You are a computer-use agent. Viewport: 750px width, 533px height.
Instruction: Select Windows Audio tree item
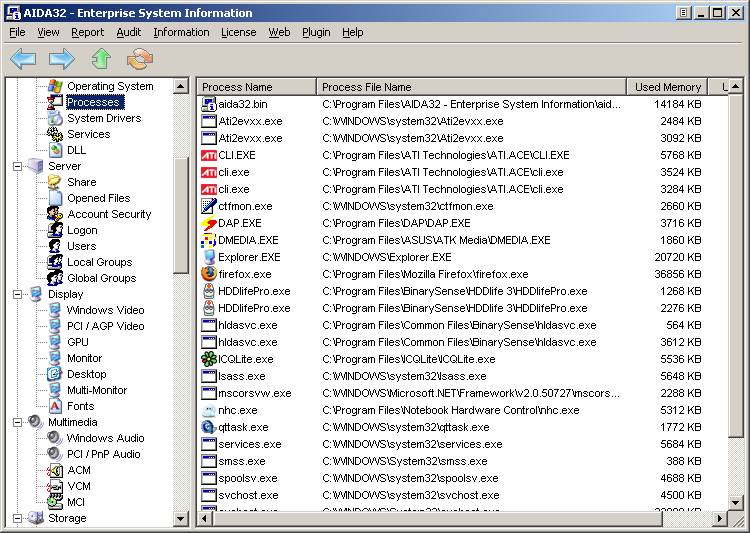105,438
